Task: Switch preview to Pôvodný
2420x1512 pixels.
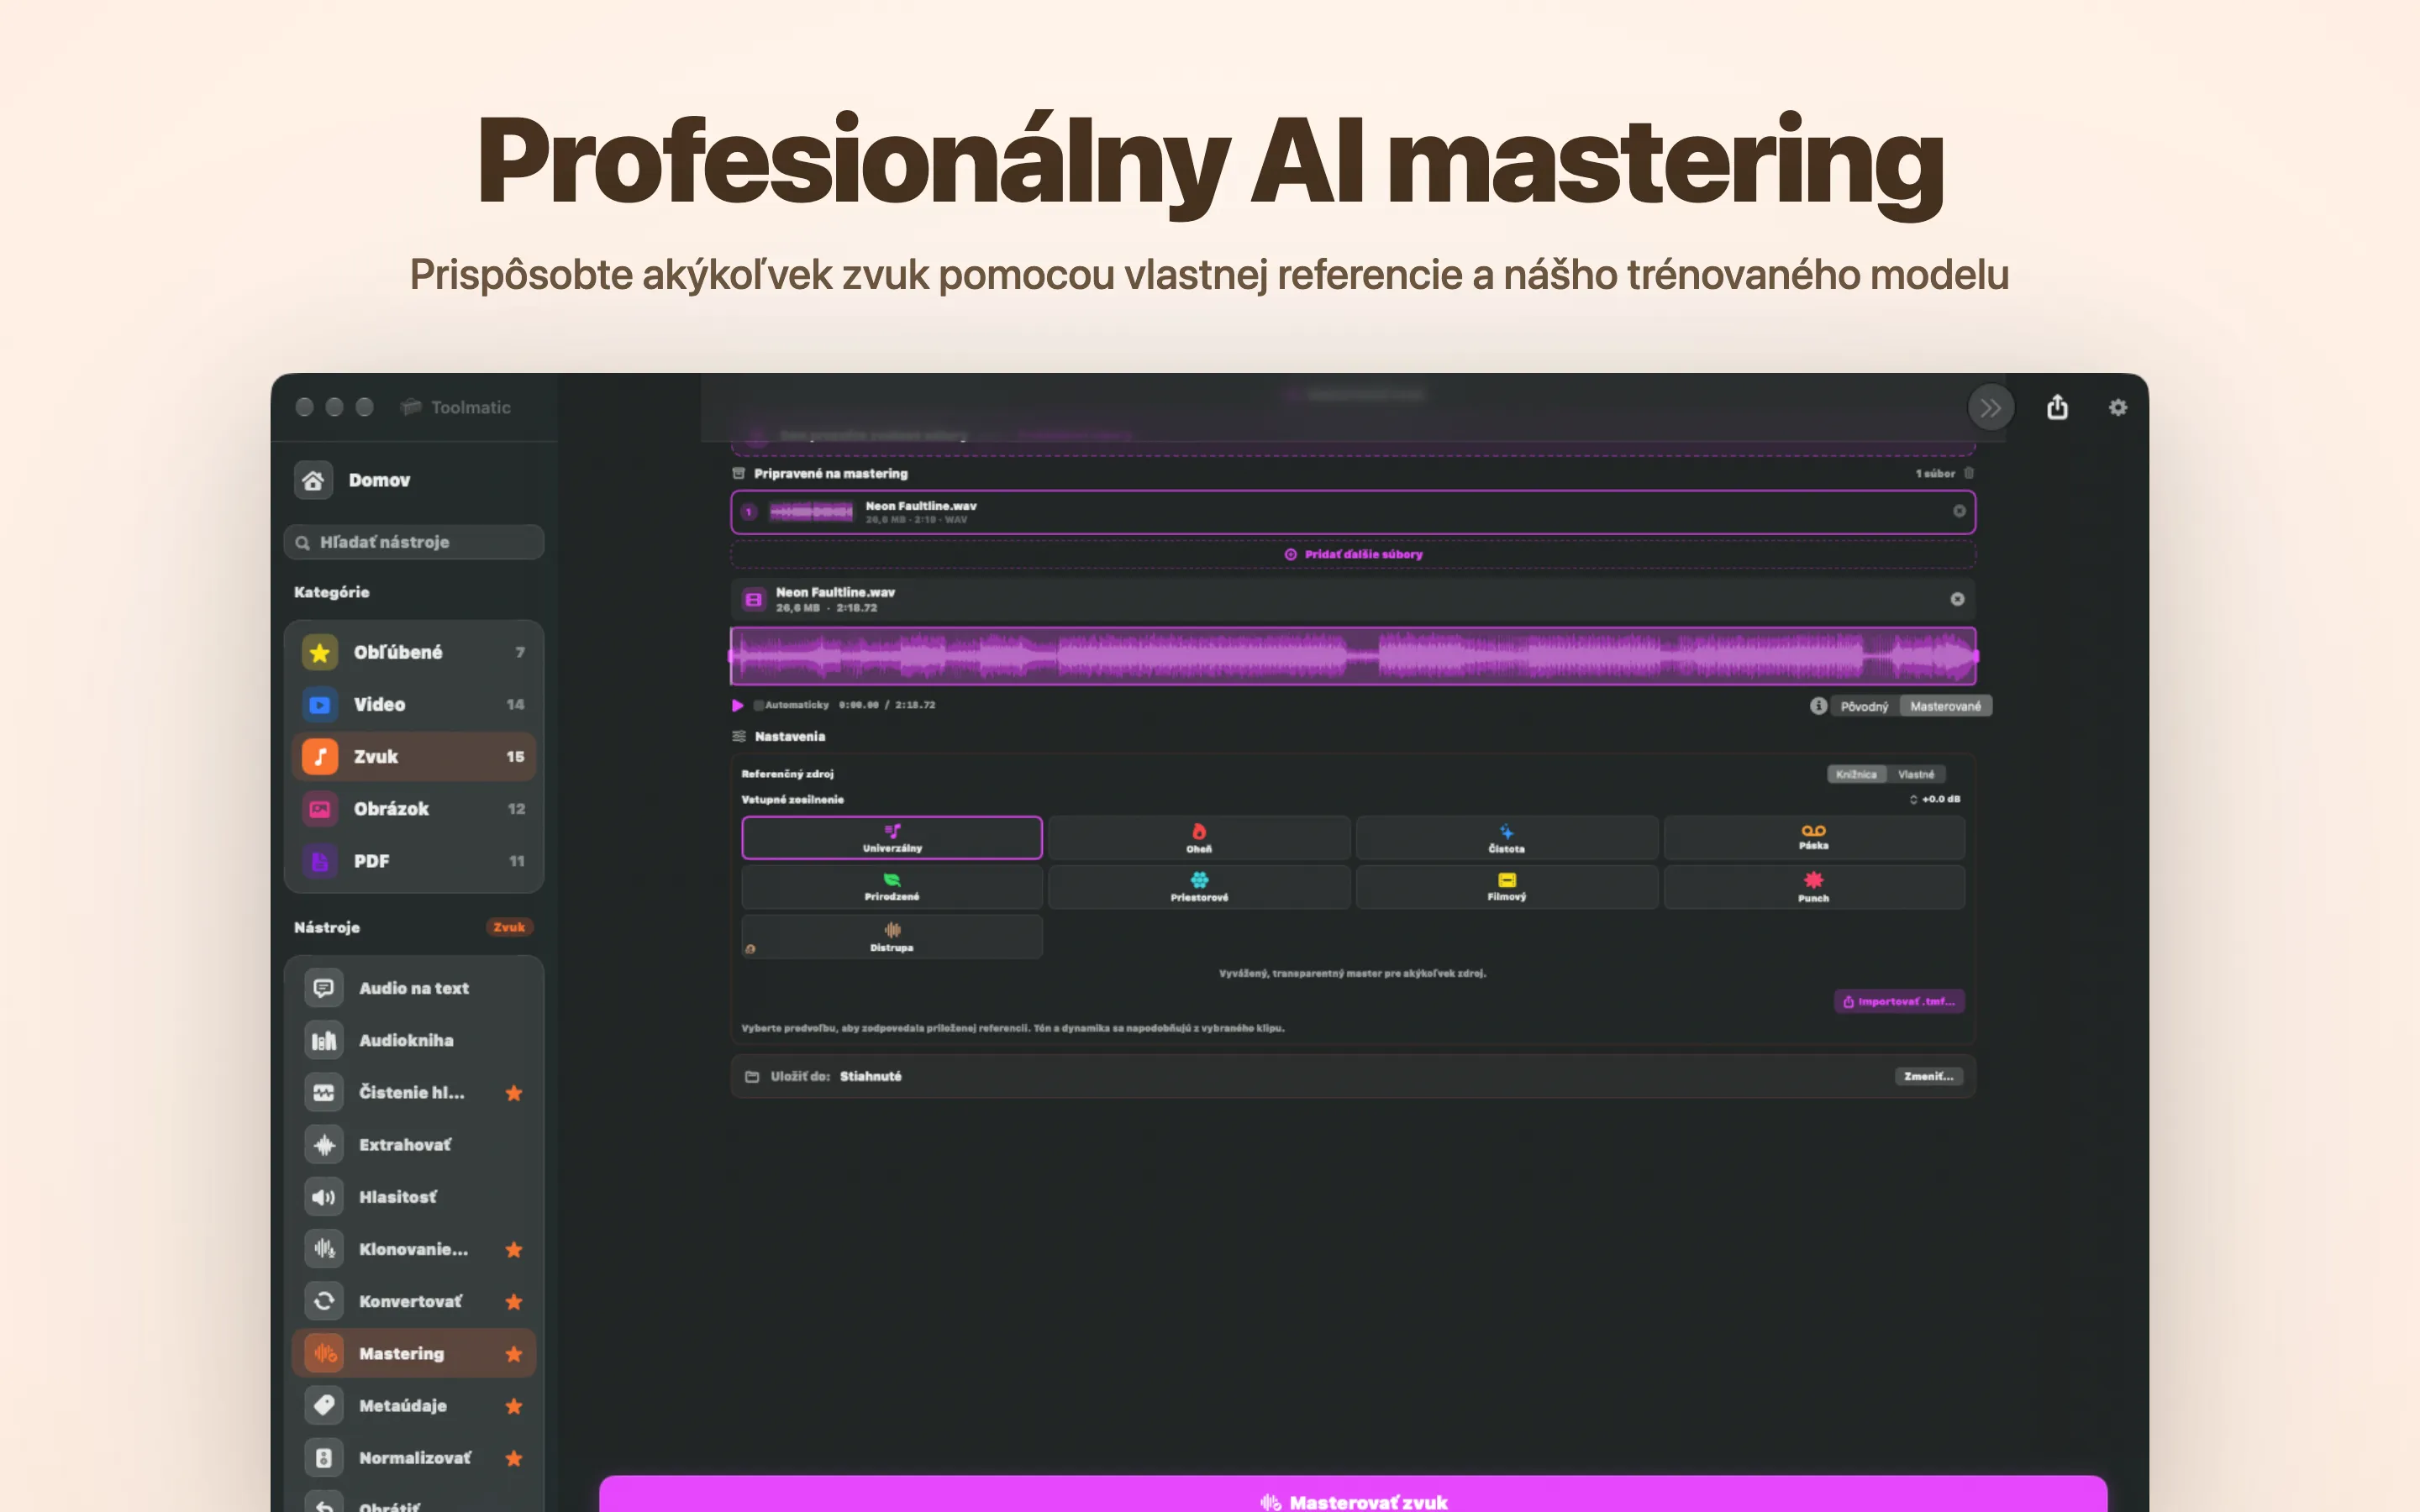Action: coord(1864,706)
